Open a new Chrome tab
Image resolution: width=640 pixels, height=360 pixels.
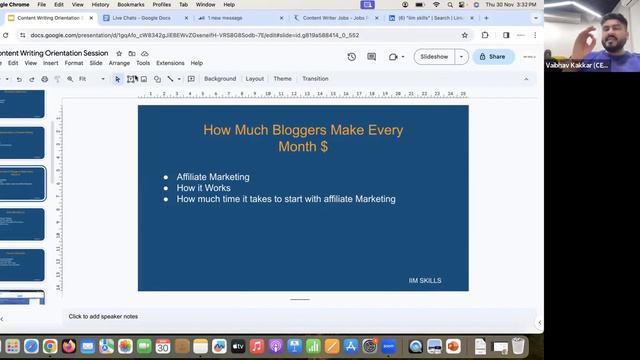(486, 18)
